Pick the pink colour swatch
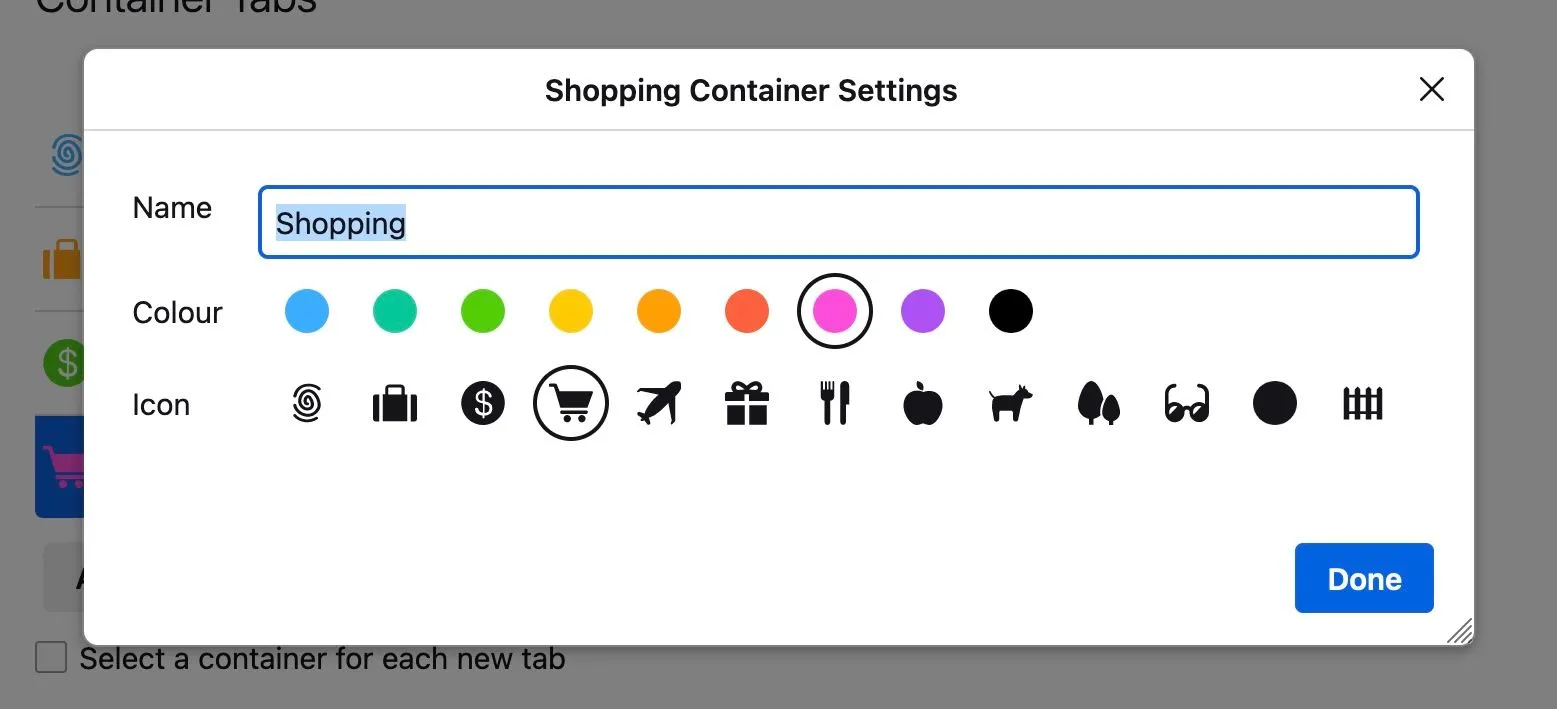The width and height of the screenshot is (1557, 709). 835,312
